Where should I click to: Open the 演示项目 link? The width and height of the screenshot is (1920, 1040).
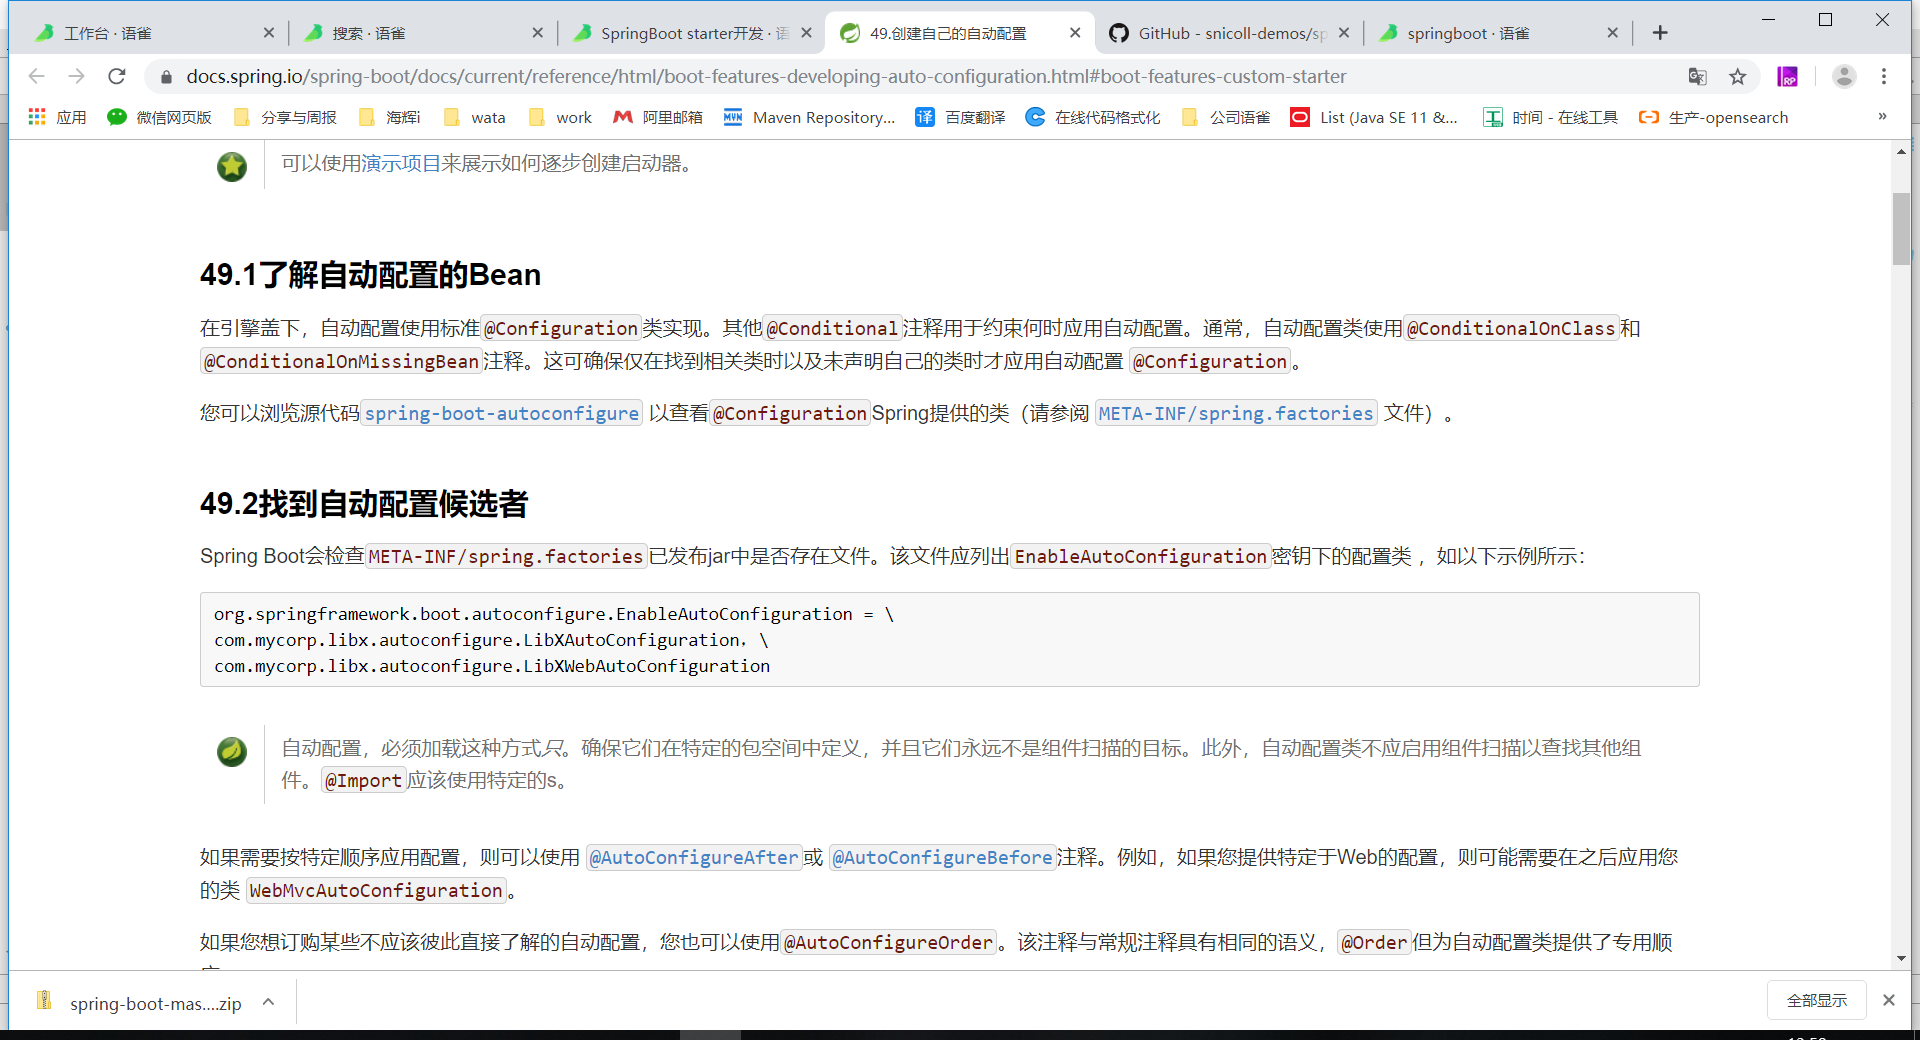[x=402, y=163]
